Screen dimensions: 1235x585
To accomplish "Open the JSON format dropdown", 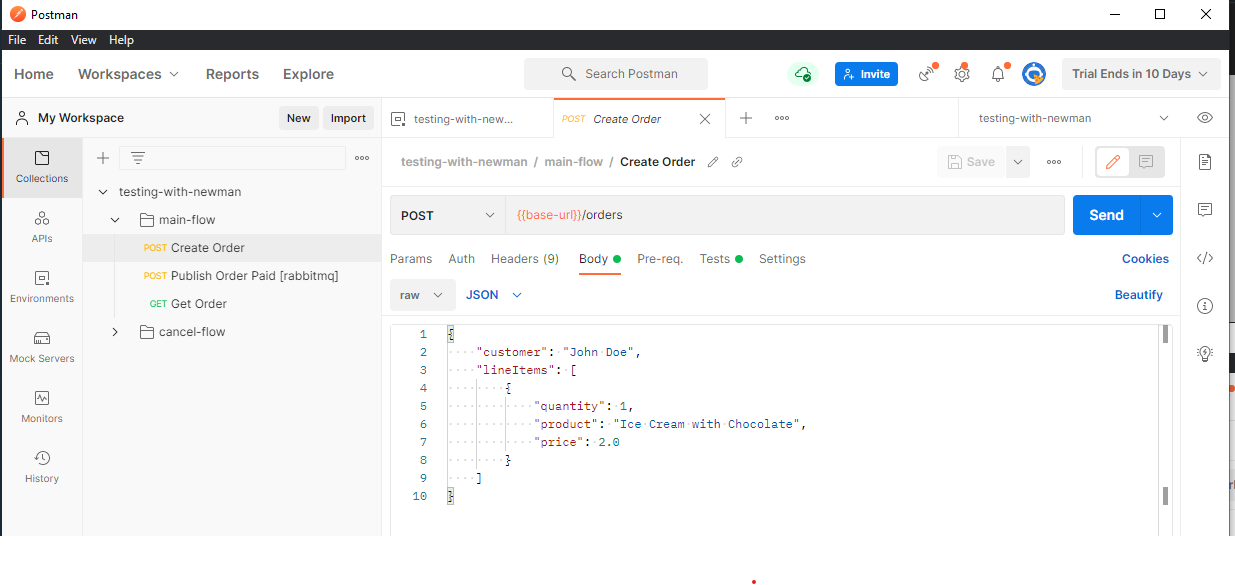I will point(494,295).
